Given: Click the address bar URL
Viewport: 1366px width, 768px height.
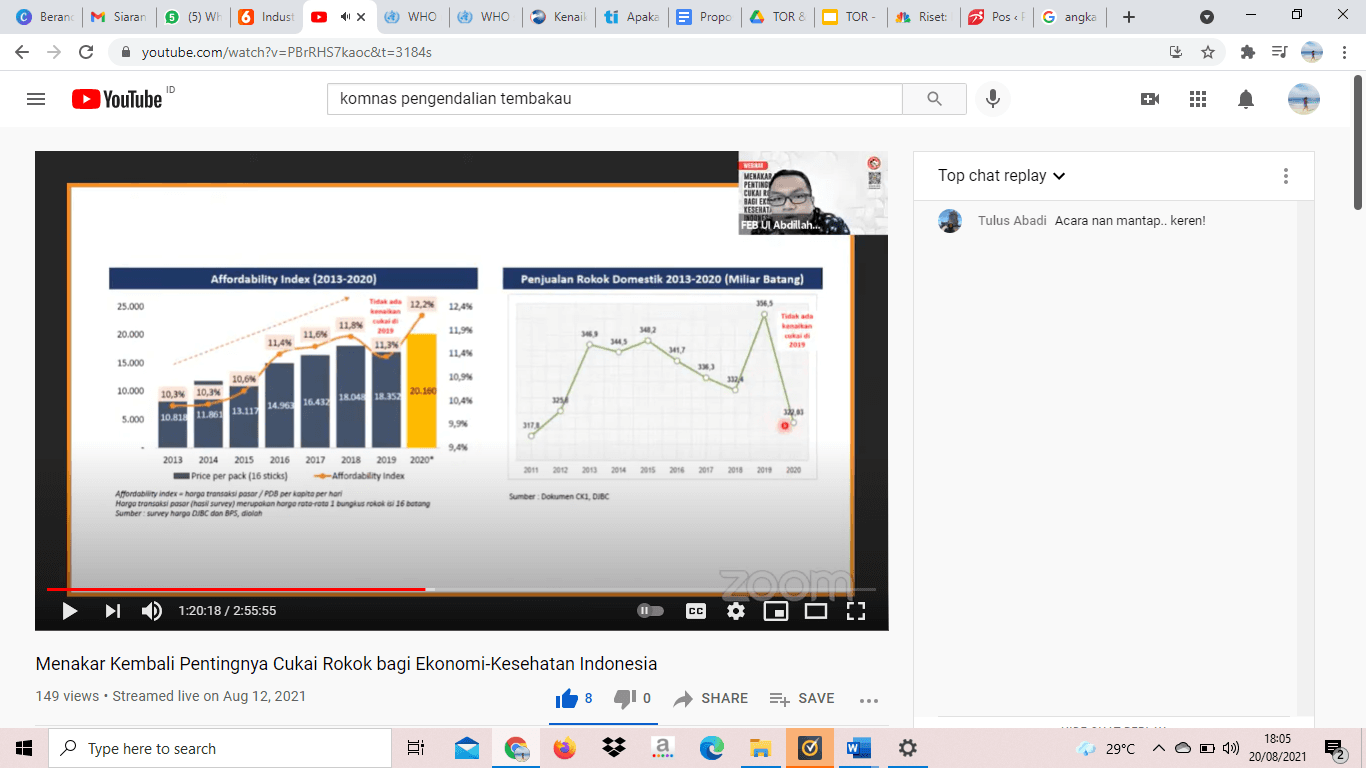Looking at the screenshot, I should coord(287,52).
